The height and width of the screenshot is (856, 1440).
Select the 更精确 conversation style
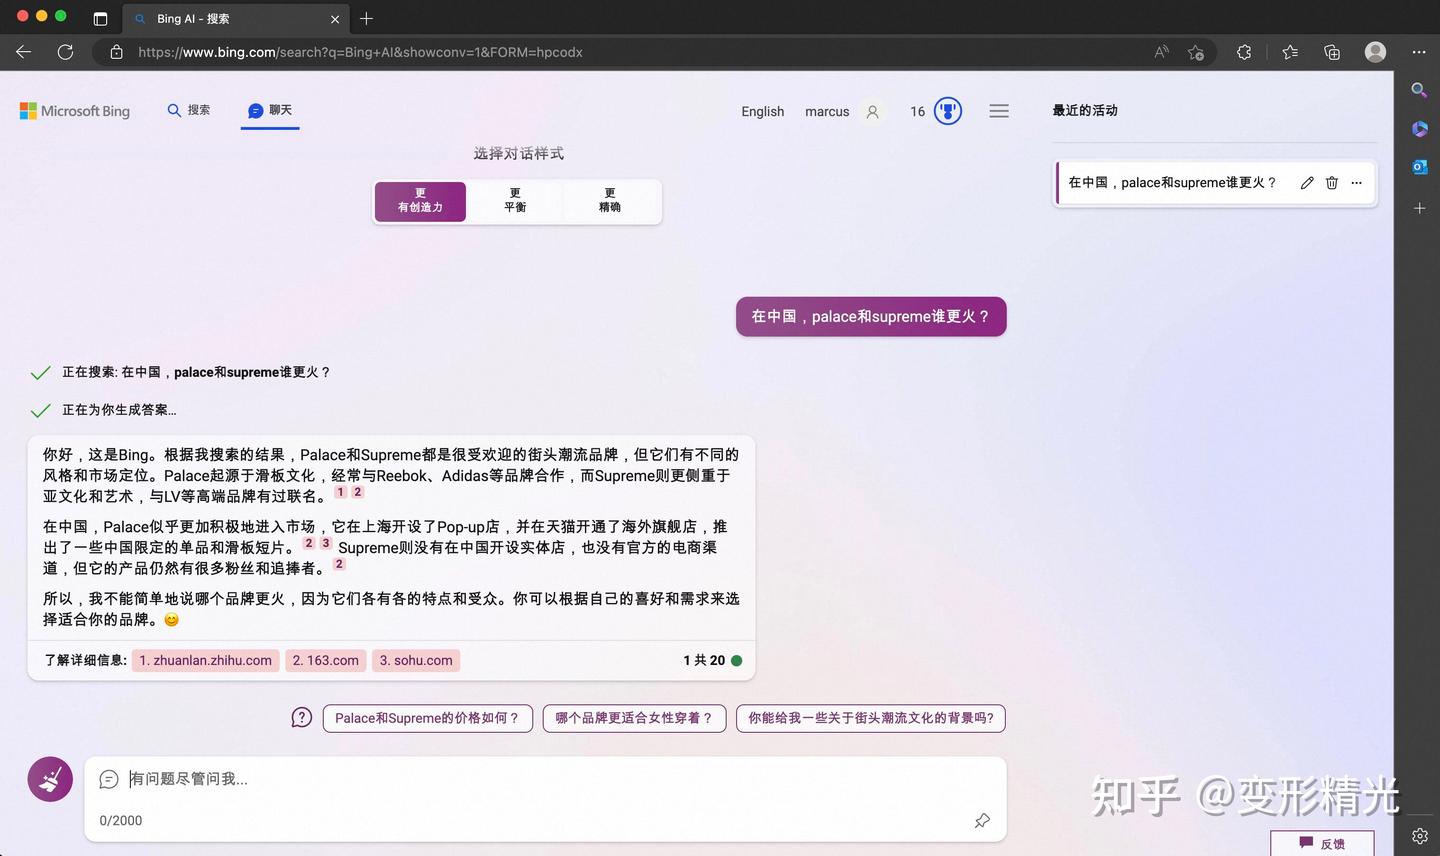tap(610, 201)
